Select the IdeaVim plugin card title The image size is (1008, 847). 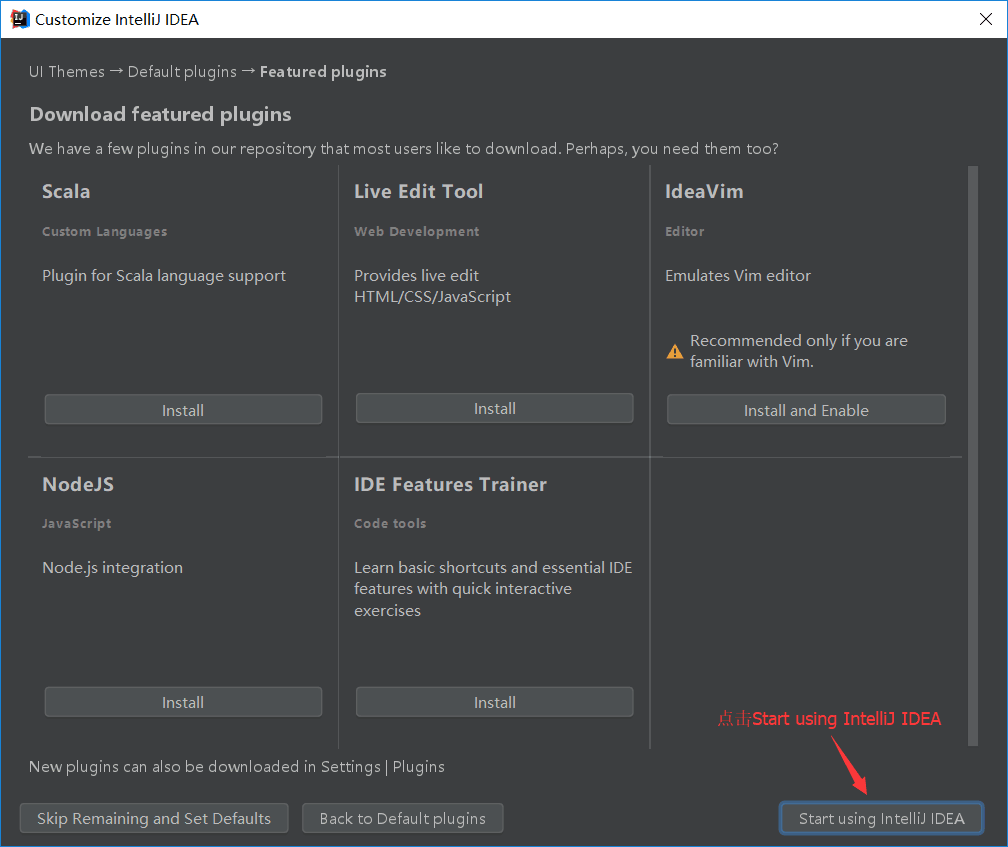coord(703,191)
